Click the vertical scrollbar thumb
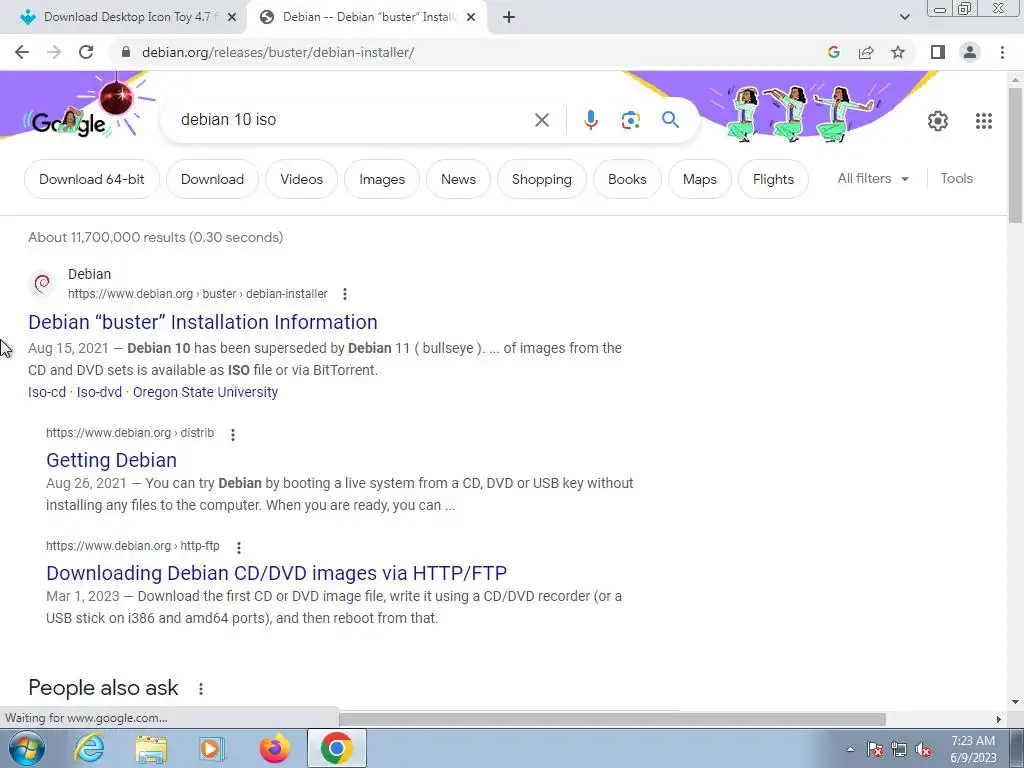This screenshot has height=768, width=1024. (1016, 155)
